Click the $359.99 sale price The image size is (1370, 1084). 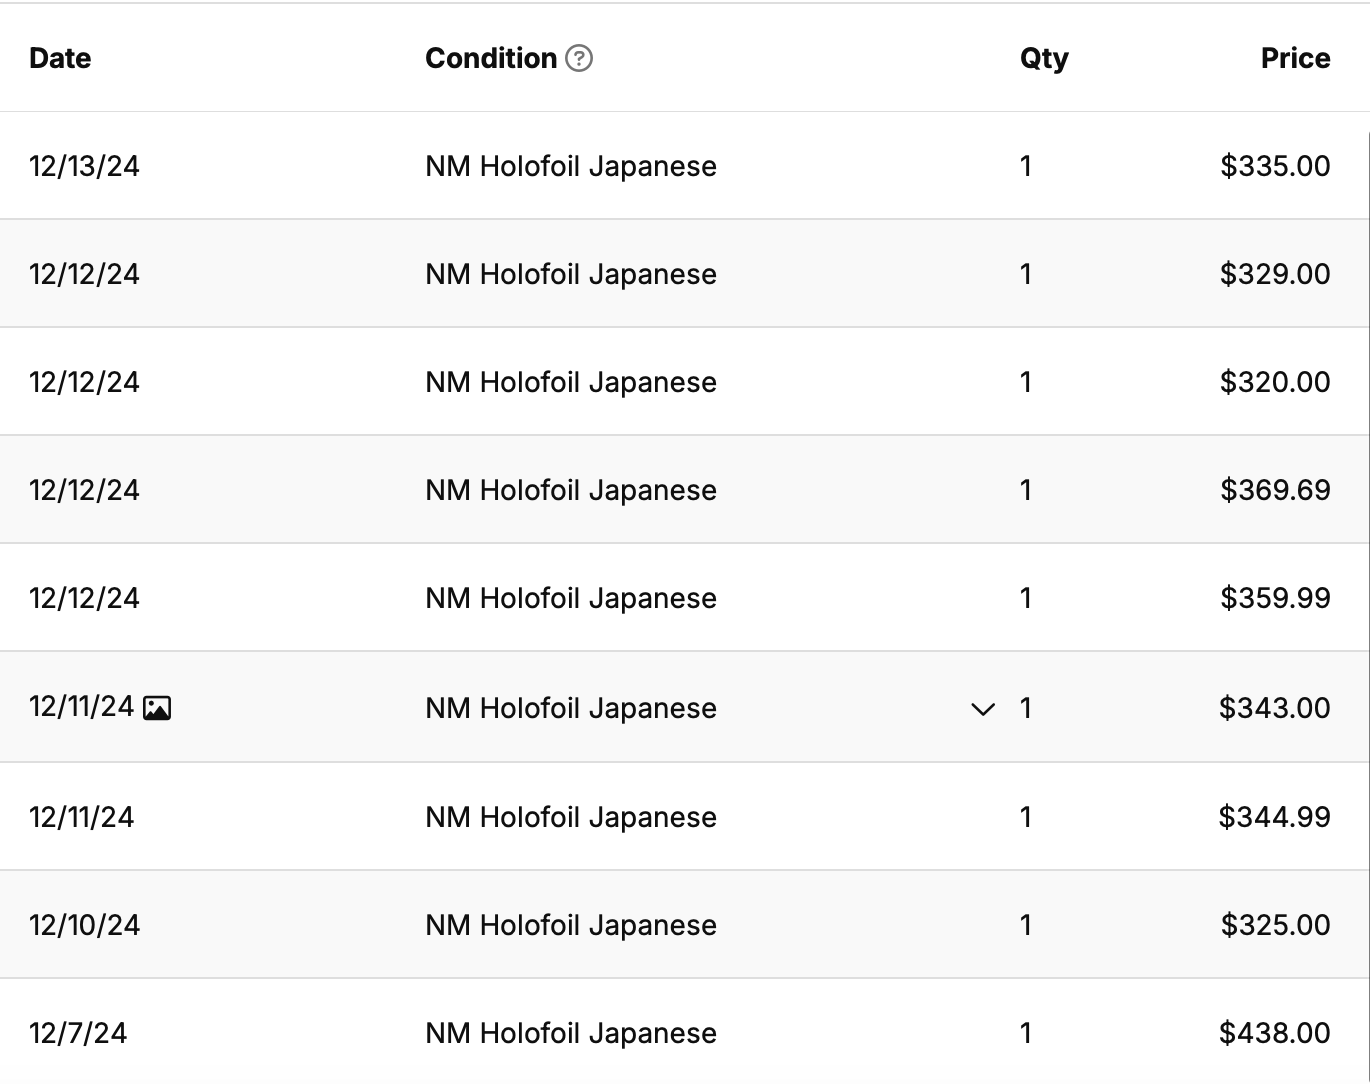click(x=1275, y=598)
